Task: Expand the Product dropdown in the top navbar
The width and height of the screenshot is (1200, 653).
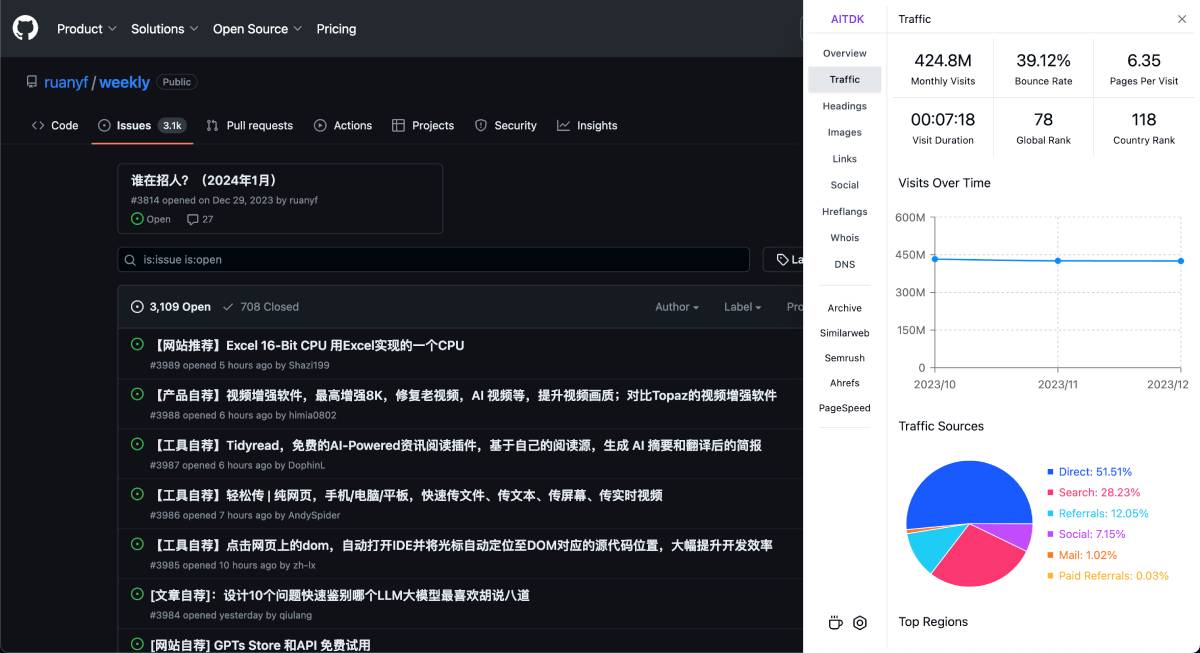Action: point(86,29)
